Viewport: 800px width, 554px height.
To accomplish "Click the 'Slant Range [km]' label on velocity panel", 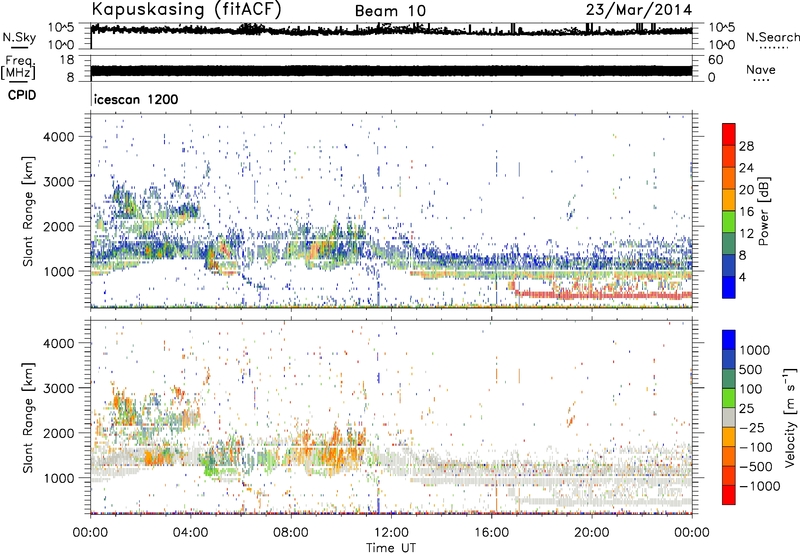I will [x=28, y=418].
